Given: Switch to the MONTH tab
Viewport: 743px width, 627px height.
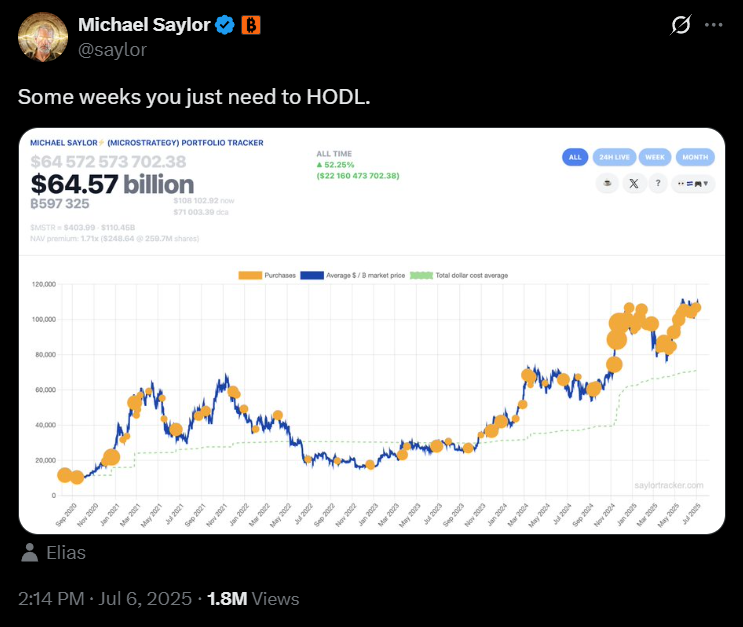Looking at the screenshot, I should point(695,157).
